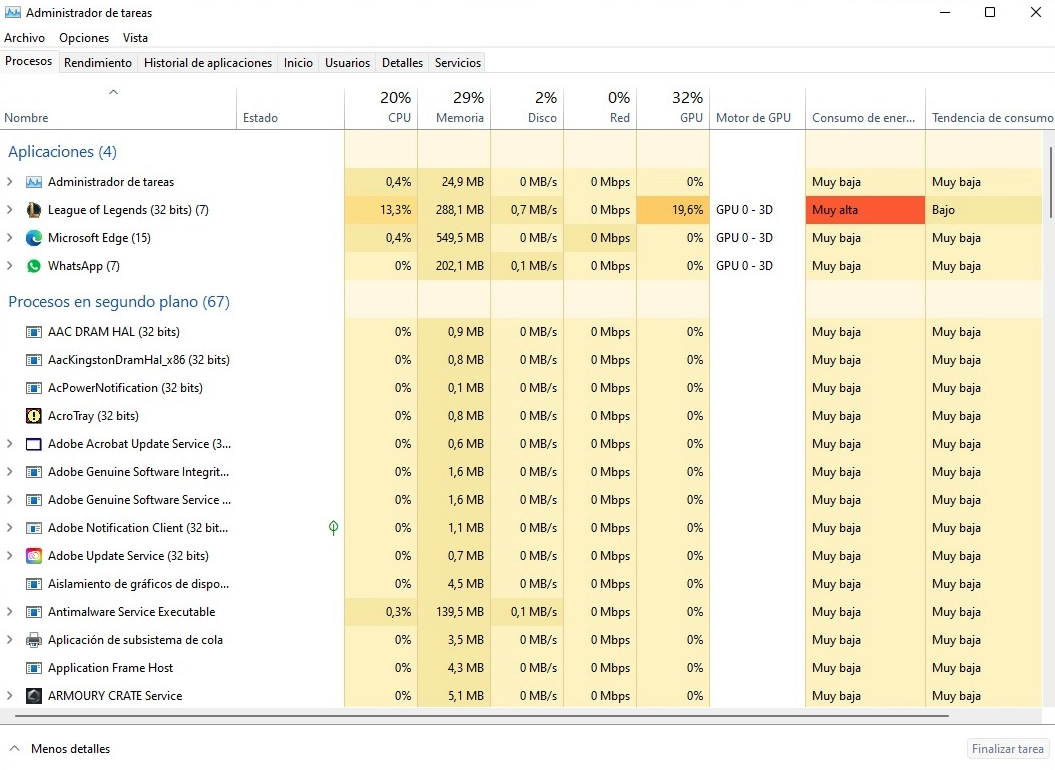
Task: Click the Antimalware Service Executable icon
Action: click(x=34, y=612)
